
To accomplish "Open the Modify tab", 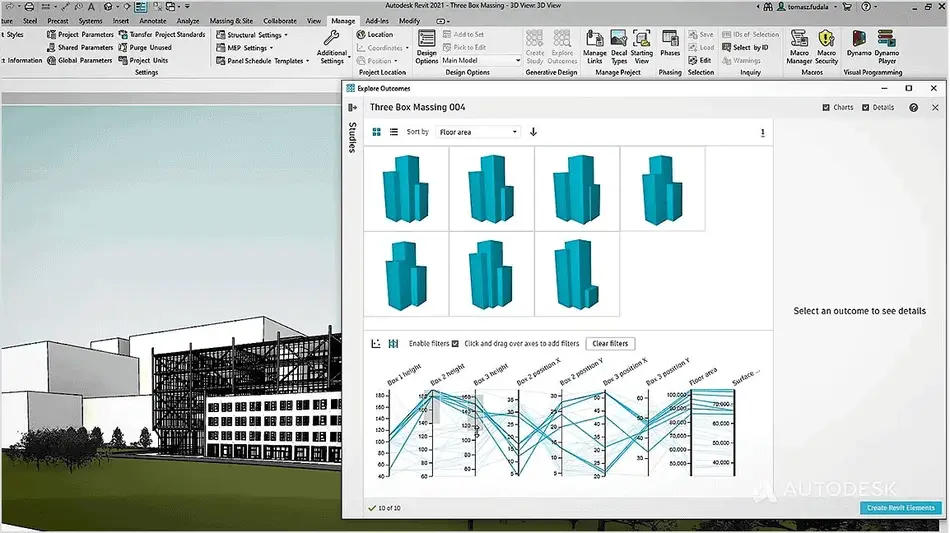I will point(410,21).
